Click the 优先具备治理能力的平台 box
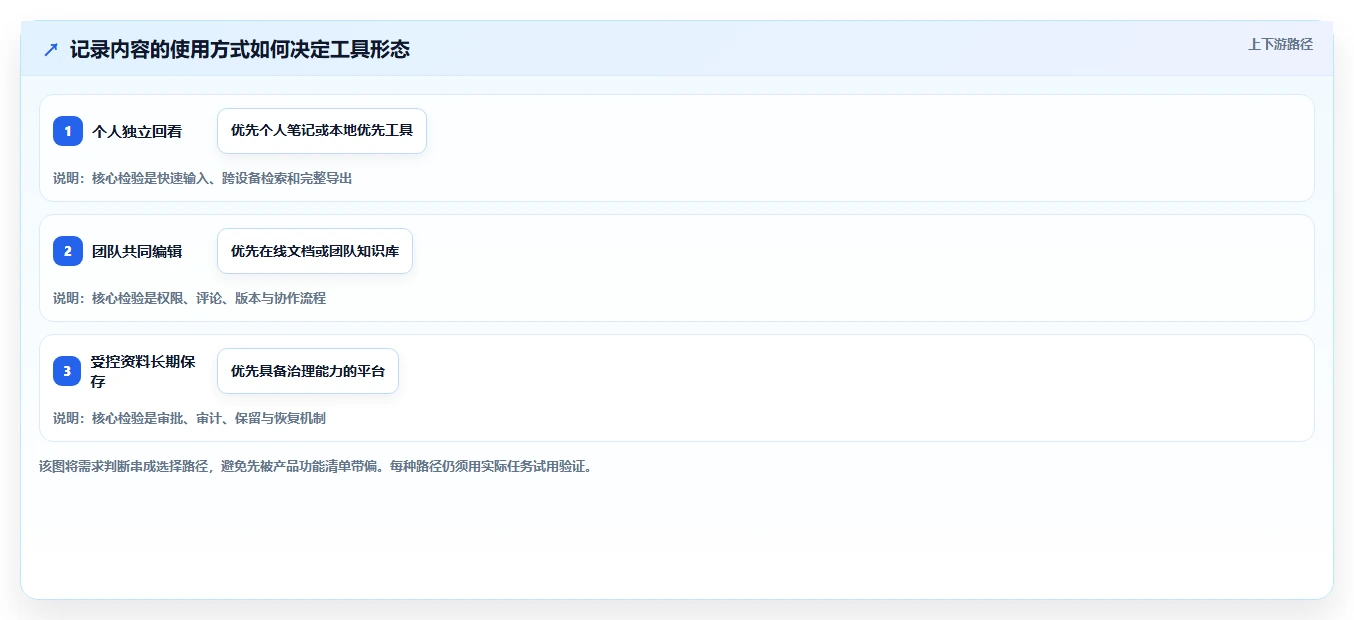 click(x=308, y=371)
